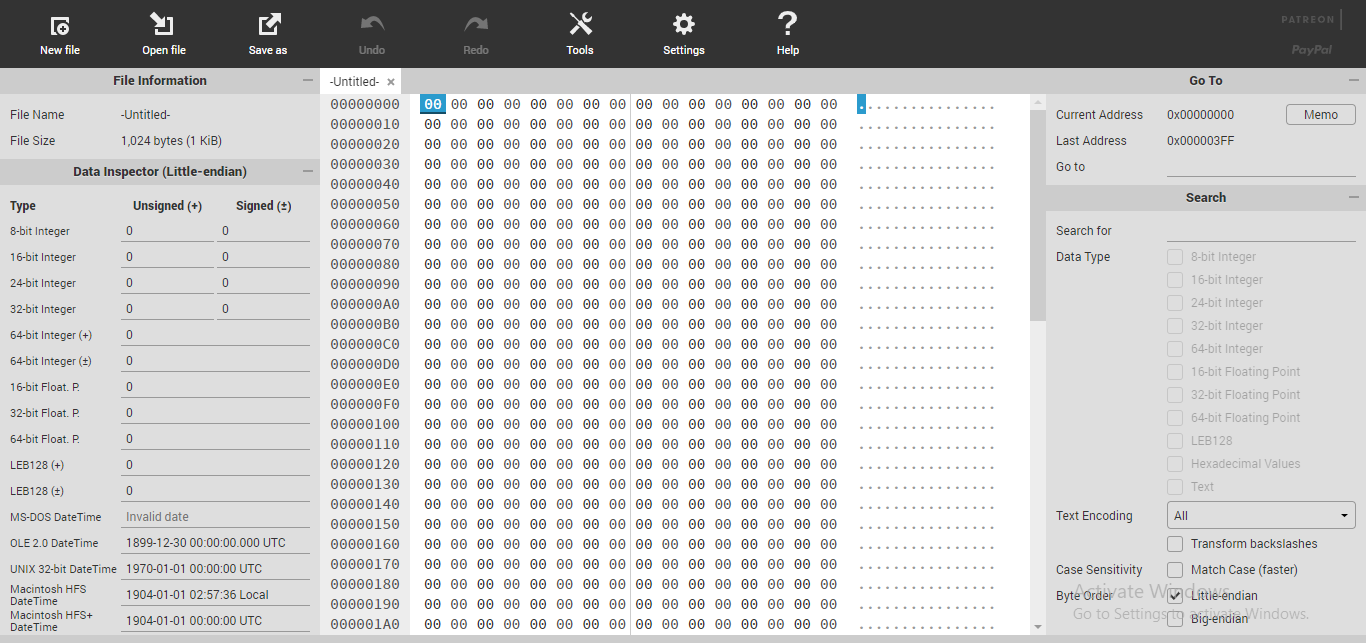Open Settings gear icon
The image size is (1366, 643).
click(684, 25)
